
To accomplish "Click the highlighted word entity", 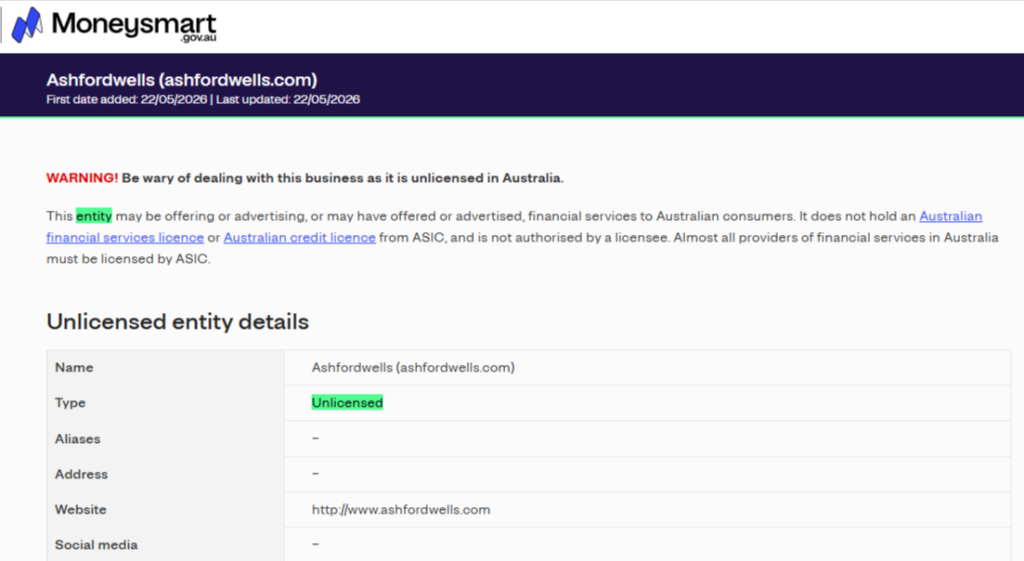I will tap(94, 216).
